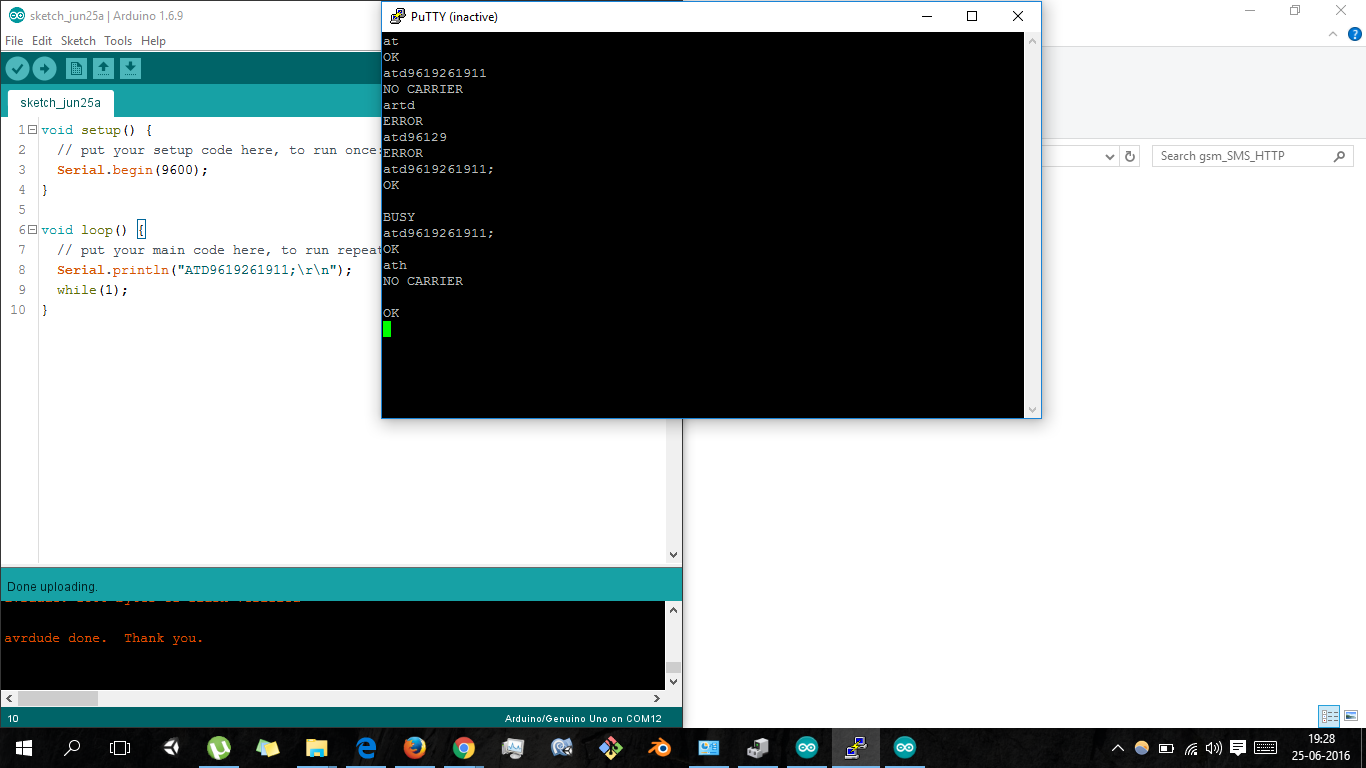Open Explorer help question mark icon

coord(1355,34)
